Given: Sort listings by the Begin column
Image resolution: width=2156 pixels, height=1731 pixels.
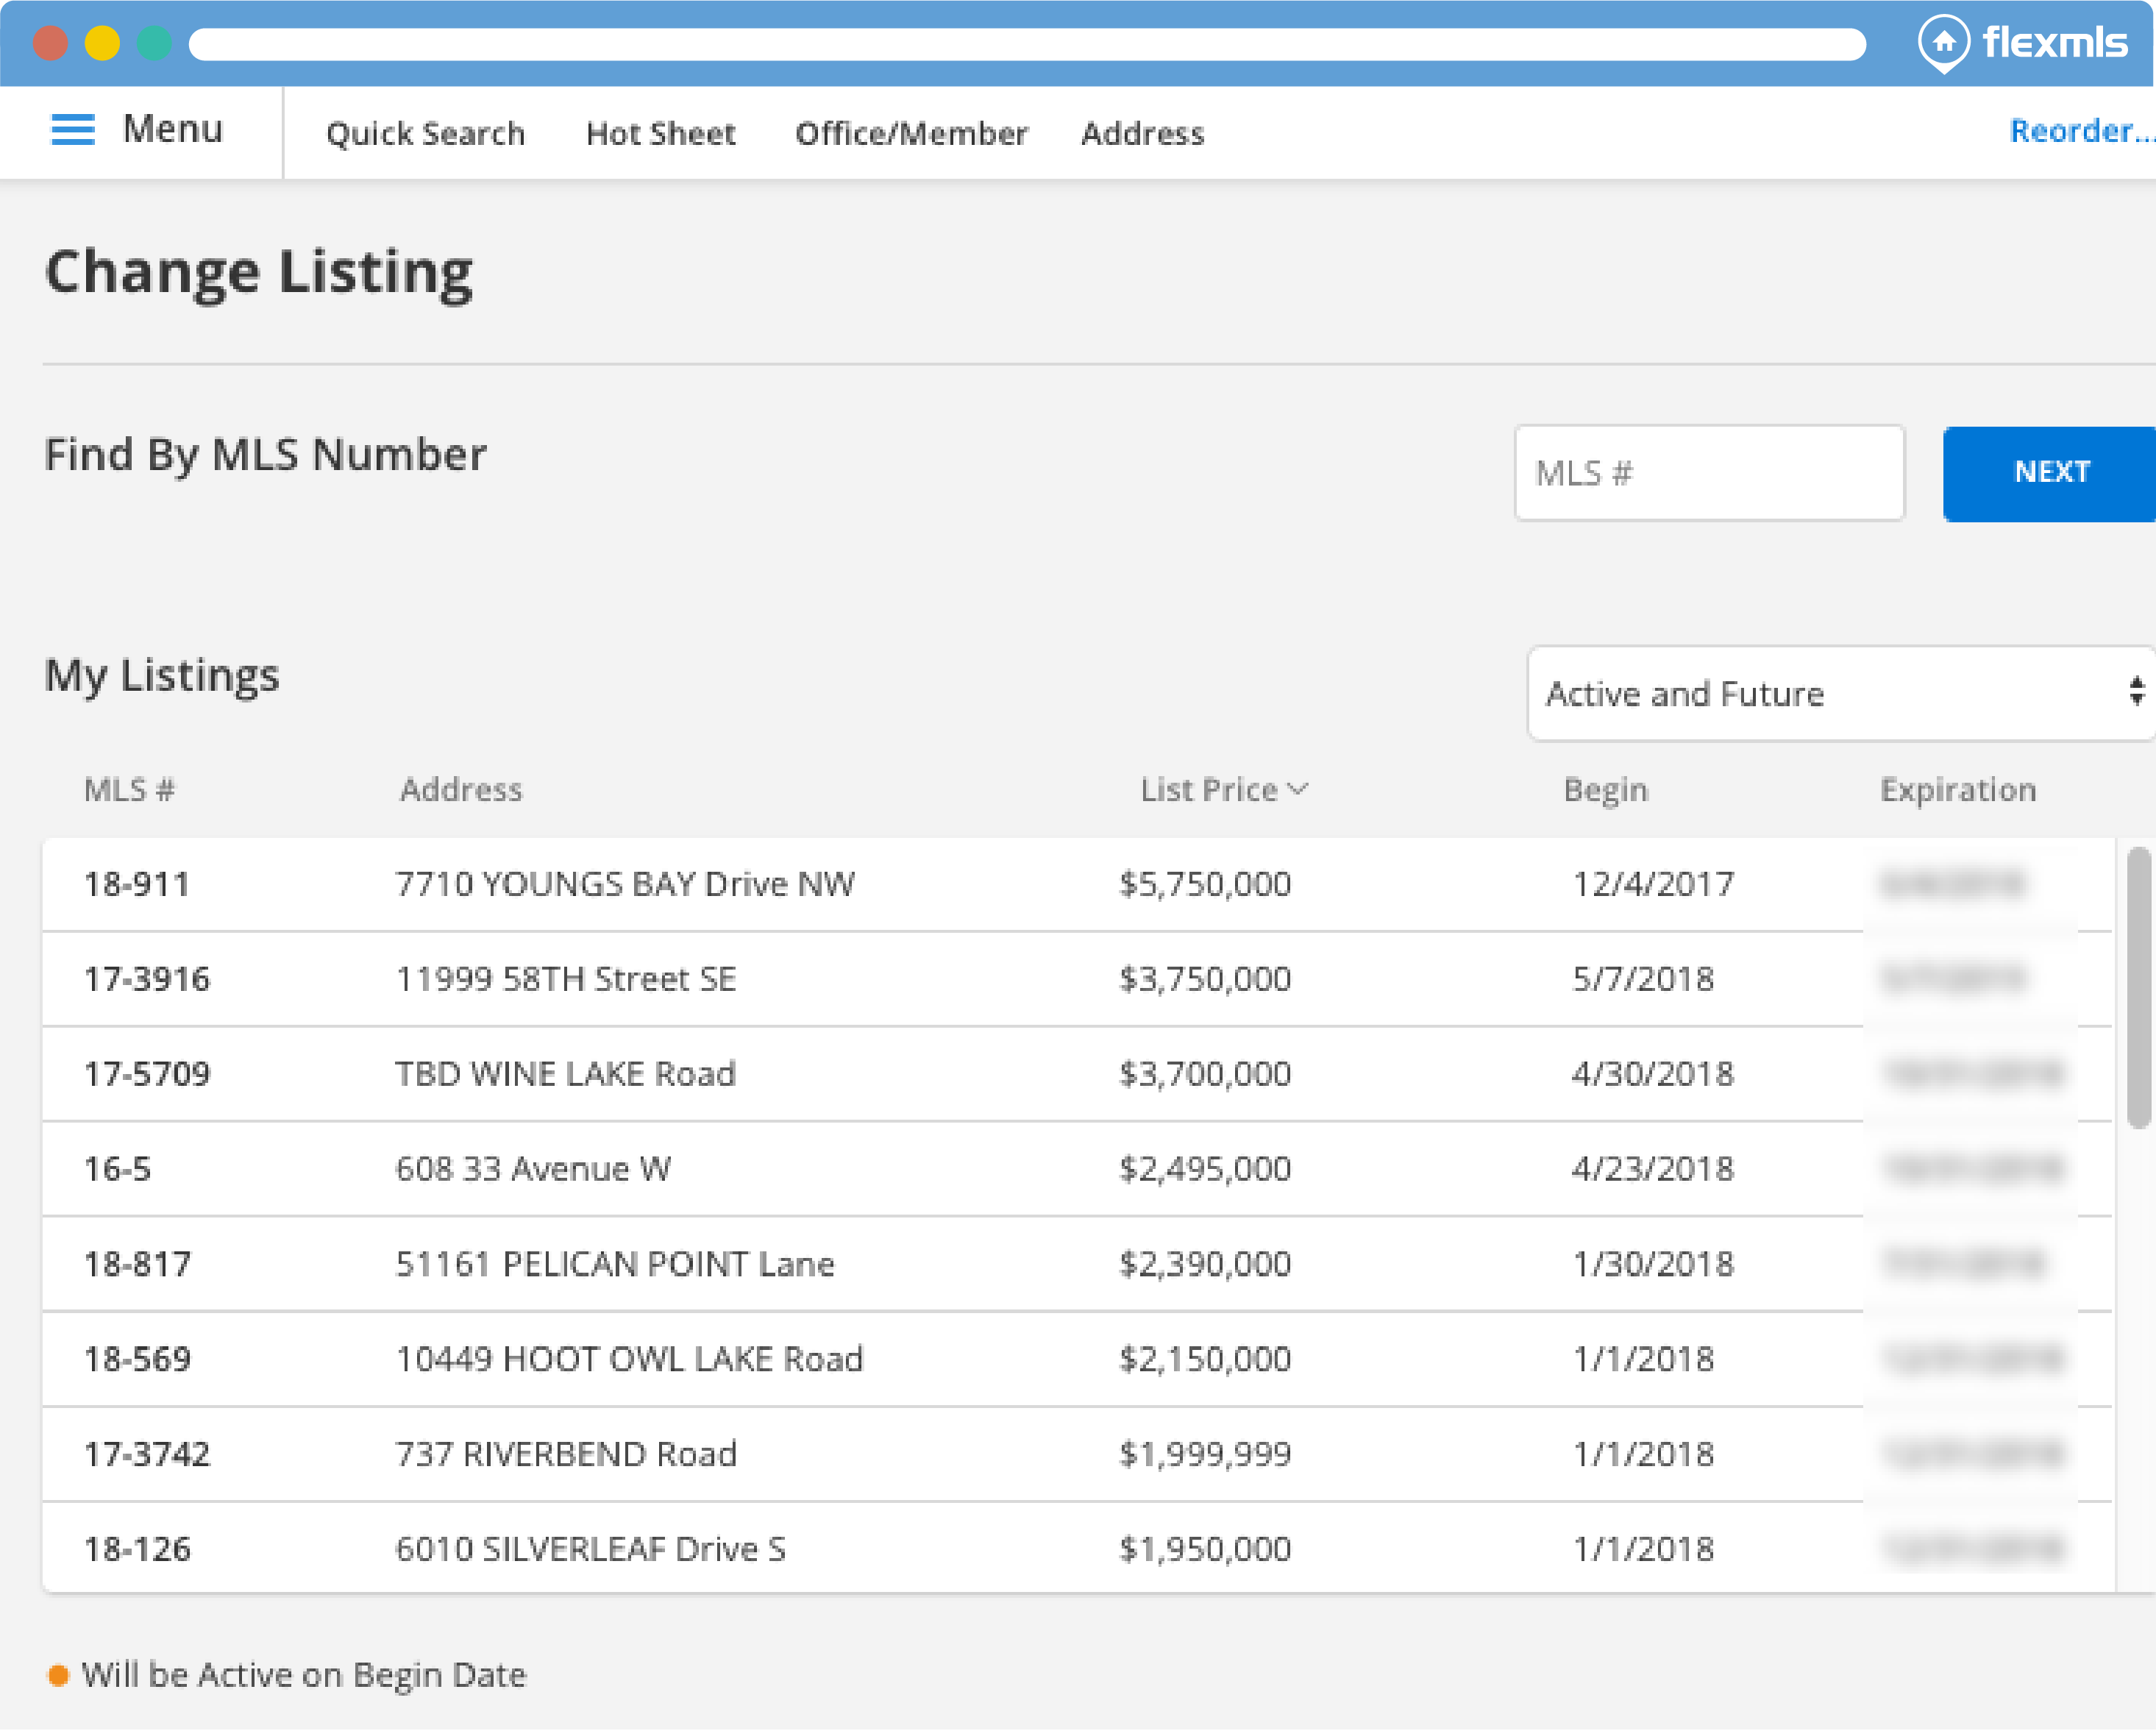Looking at the screenshot, I should pyautogui.click(x=1605, y=790).
